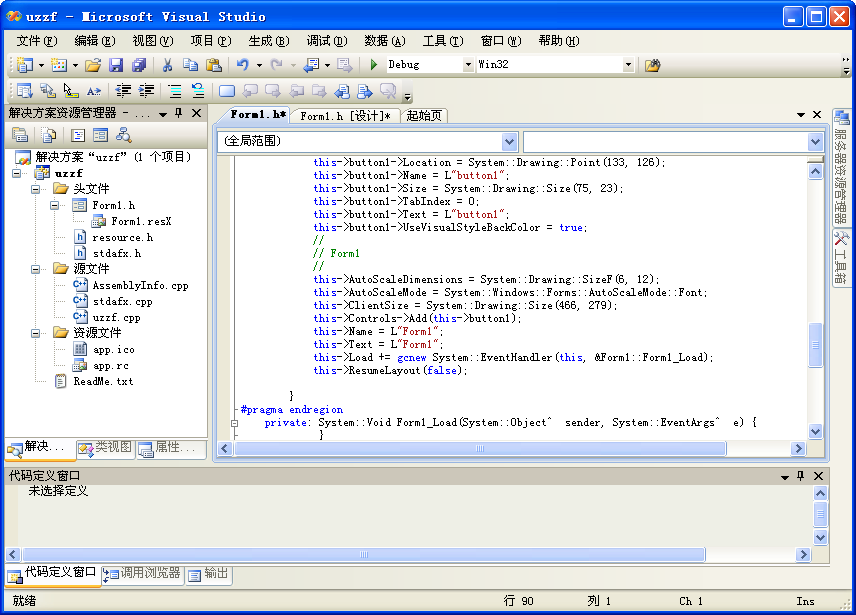Open the Win32 platform dropdown

[x=628, y=65]
